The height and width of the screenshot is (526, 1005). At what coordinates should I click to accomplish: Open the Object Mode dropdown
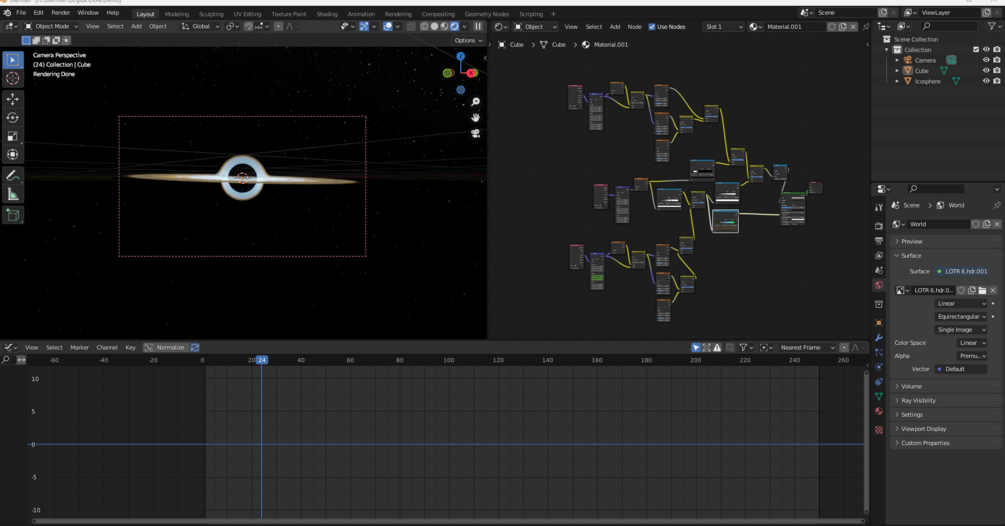tap(52, 27)
